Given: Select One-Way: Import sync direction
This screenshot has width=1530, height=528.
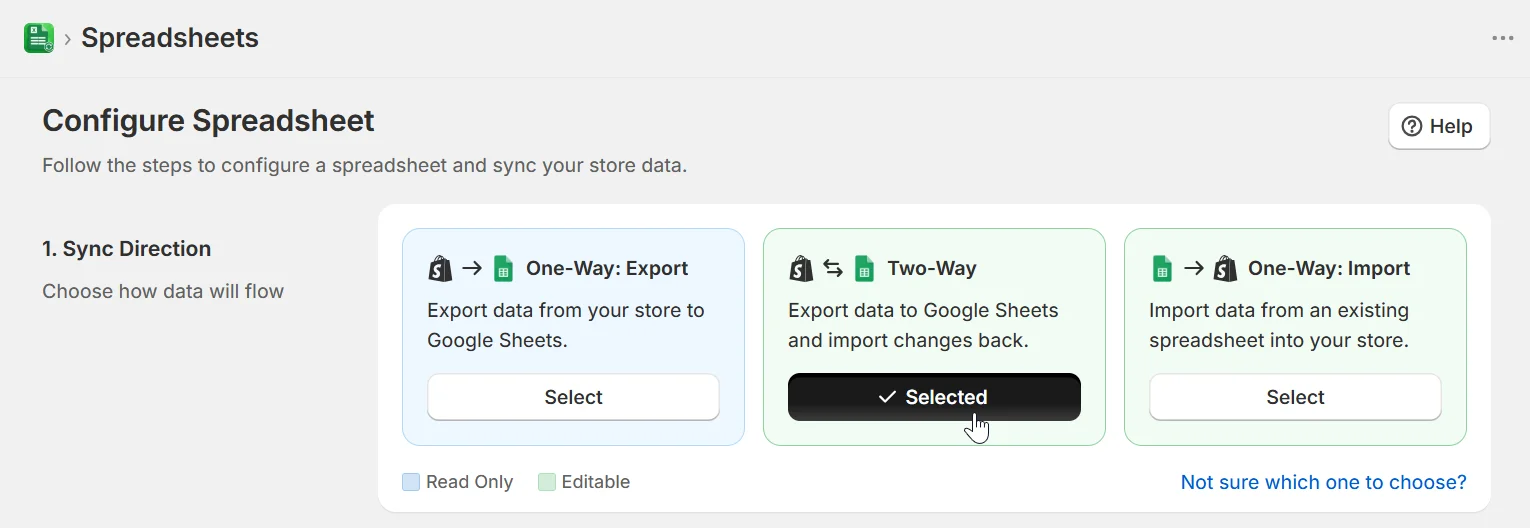Looking at the screenshot, I should (1295, 397).
